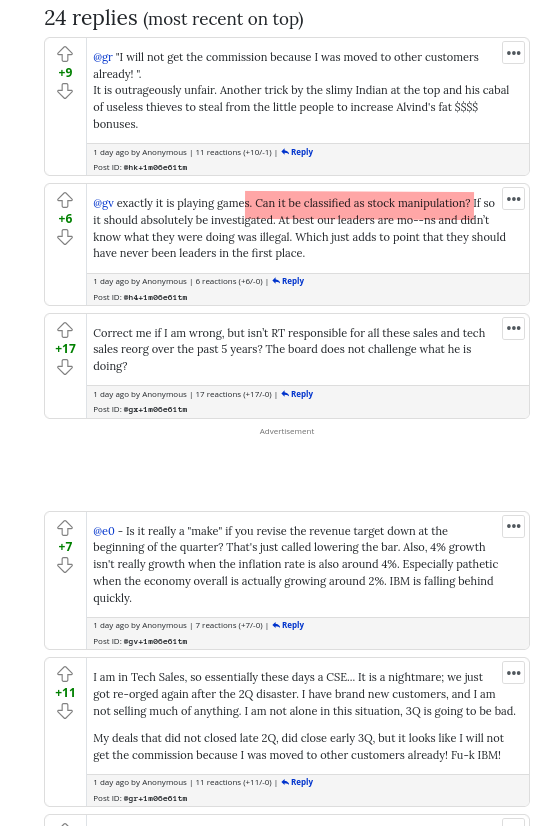Reply to the post with ID @hk+1m06e61tm
558x826 pixels.
[x=297, y=152]
